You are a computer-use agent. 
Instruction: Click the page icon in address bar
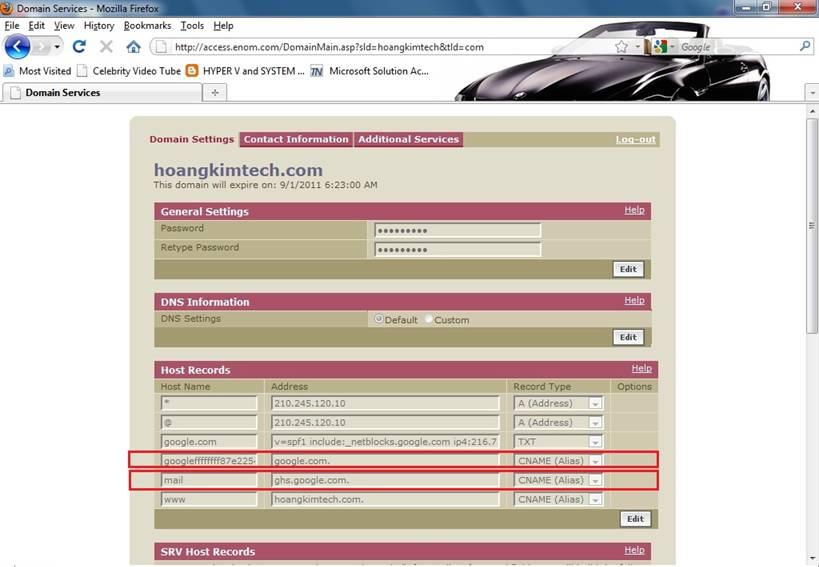coord(162,47)
